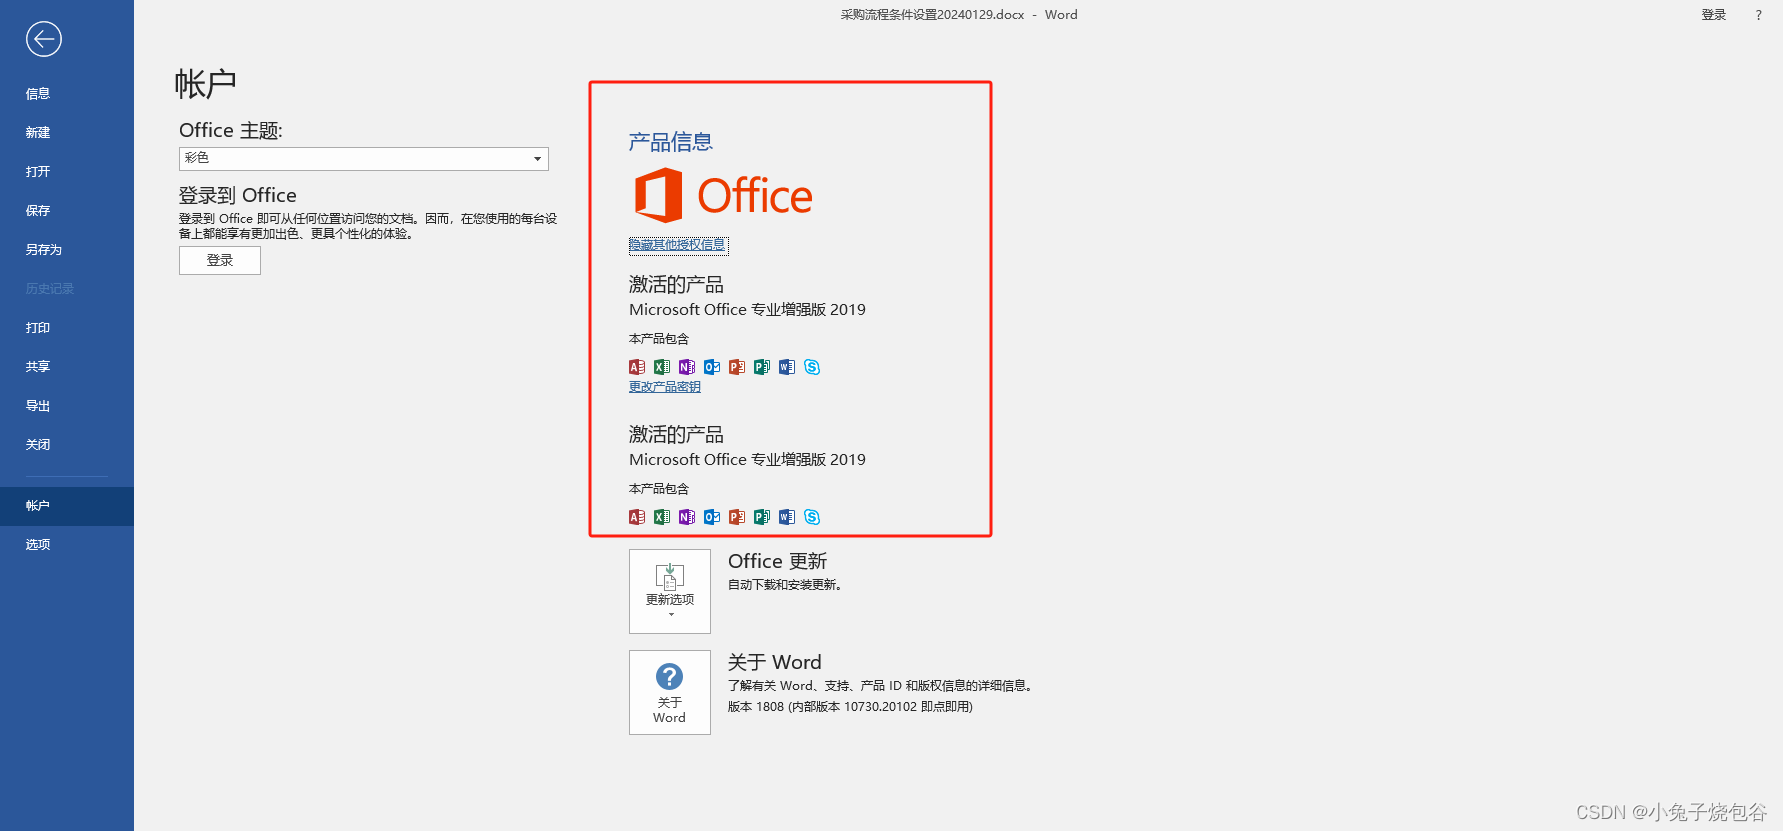Click the Publisher icon in the lower product listing
This screenshot has height=831, width=1783.
tap(762, 517)
